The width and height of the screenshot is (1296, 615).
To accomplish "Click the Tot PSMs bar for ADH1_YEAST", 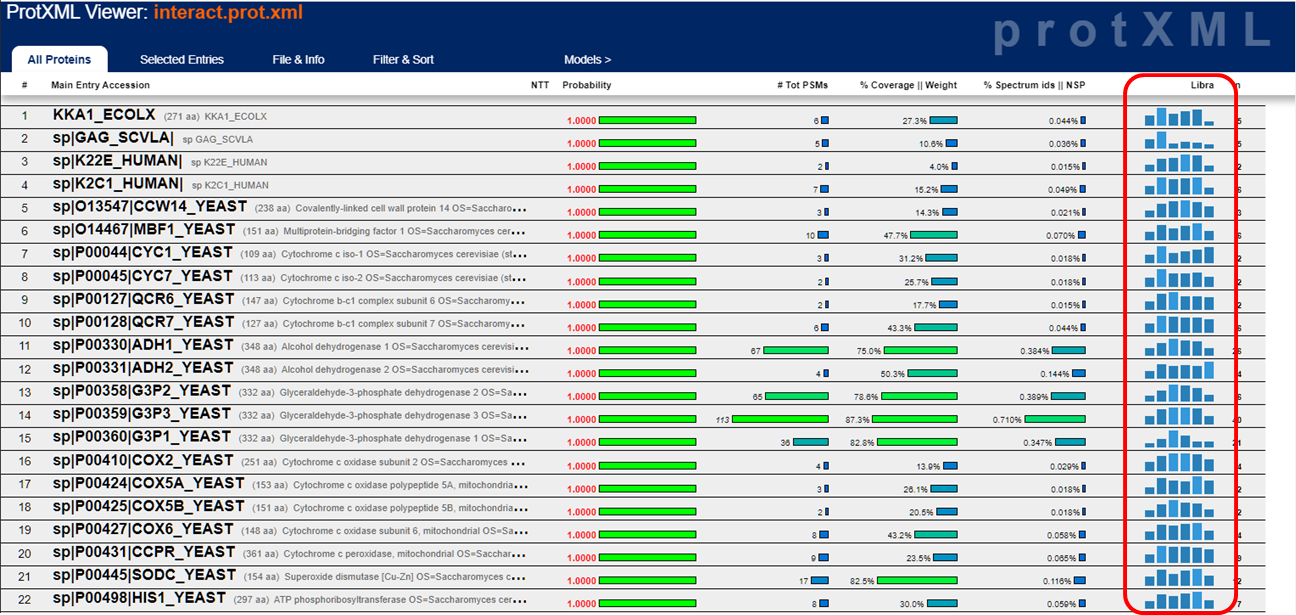I will point(797,350).
